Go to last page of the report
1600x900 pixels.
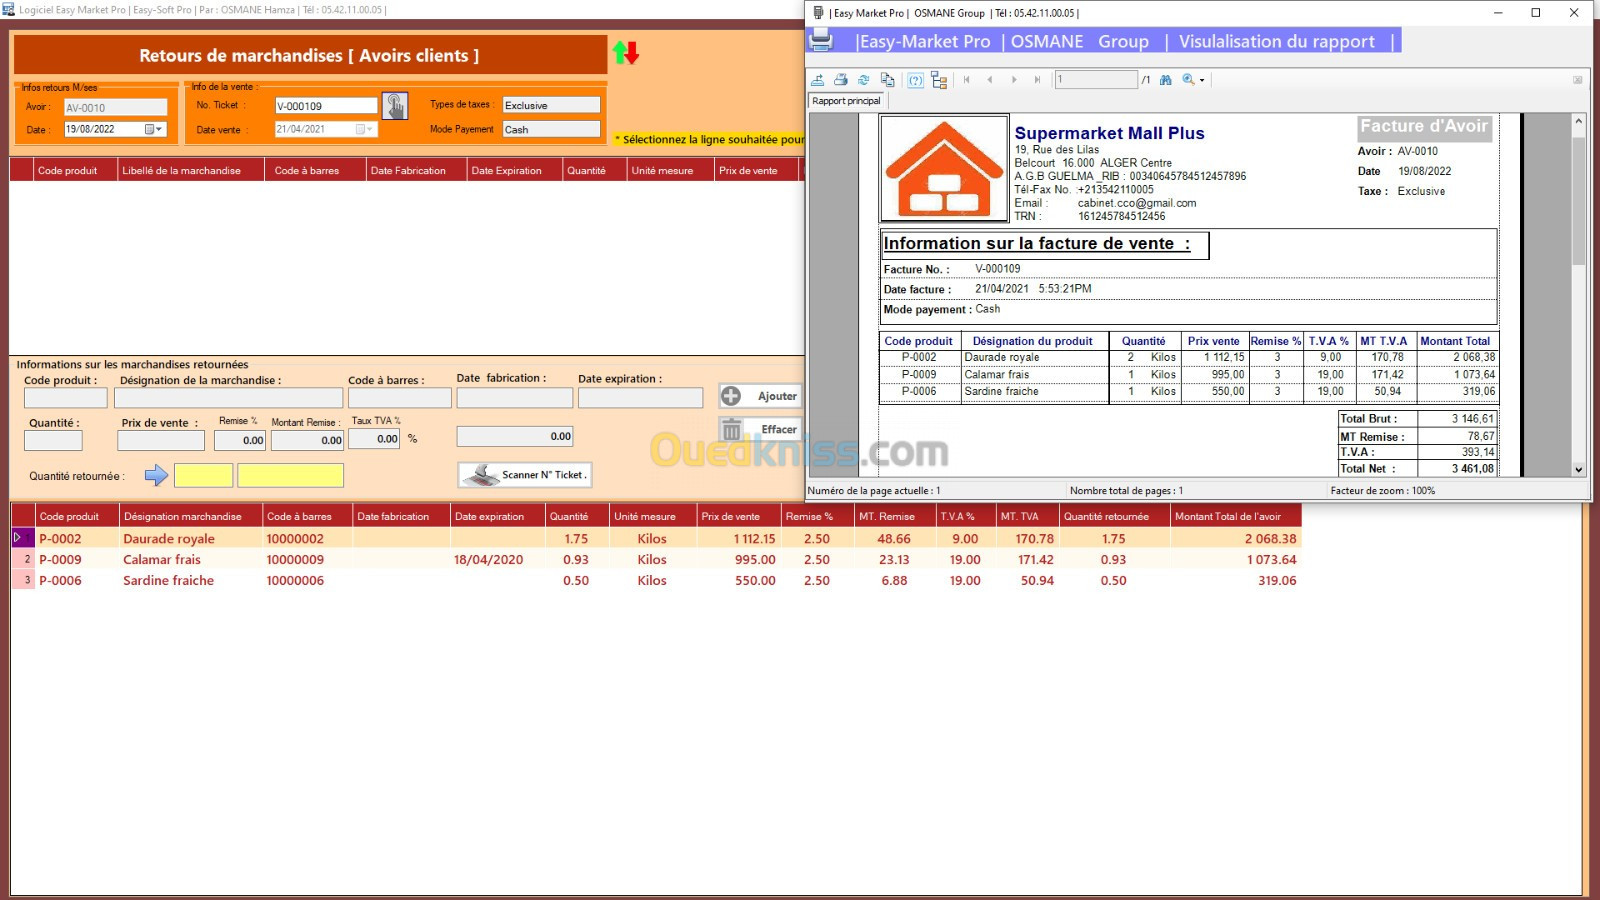tap(1037, 80)
